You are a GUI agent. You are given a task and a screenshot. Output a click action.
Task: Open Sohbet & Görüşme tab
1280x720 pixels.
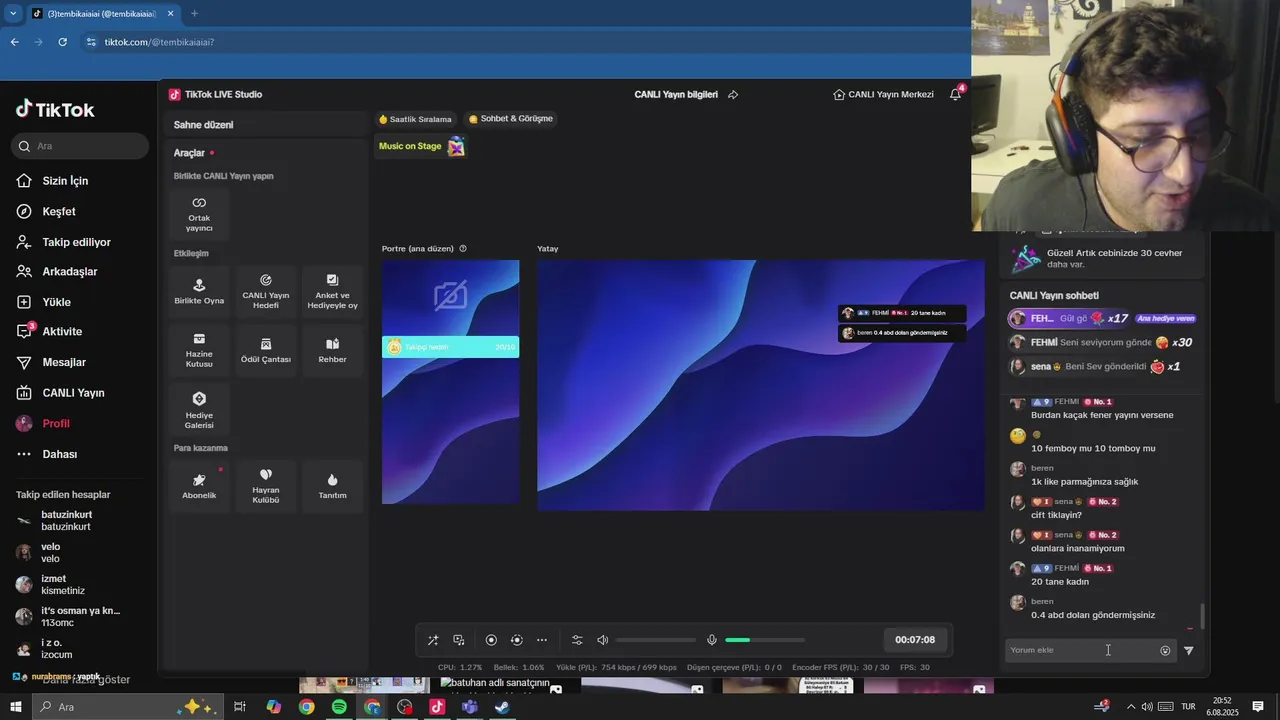(x=510, y=118)
